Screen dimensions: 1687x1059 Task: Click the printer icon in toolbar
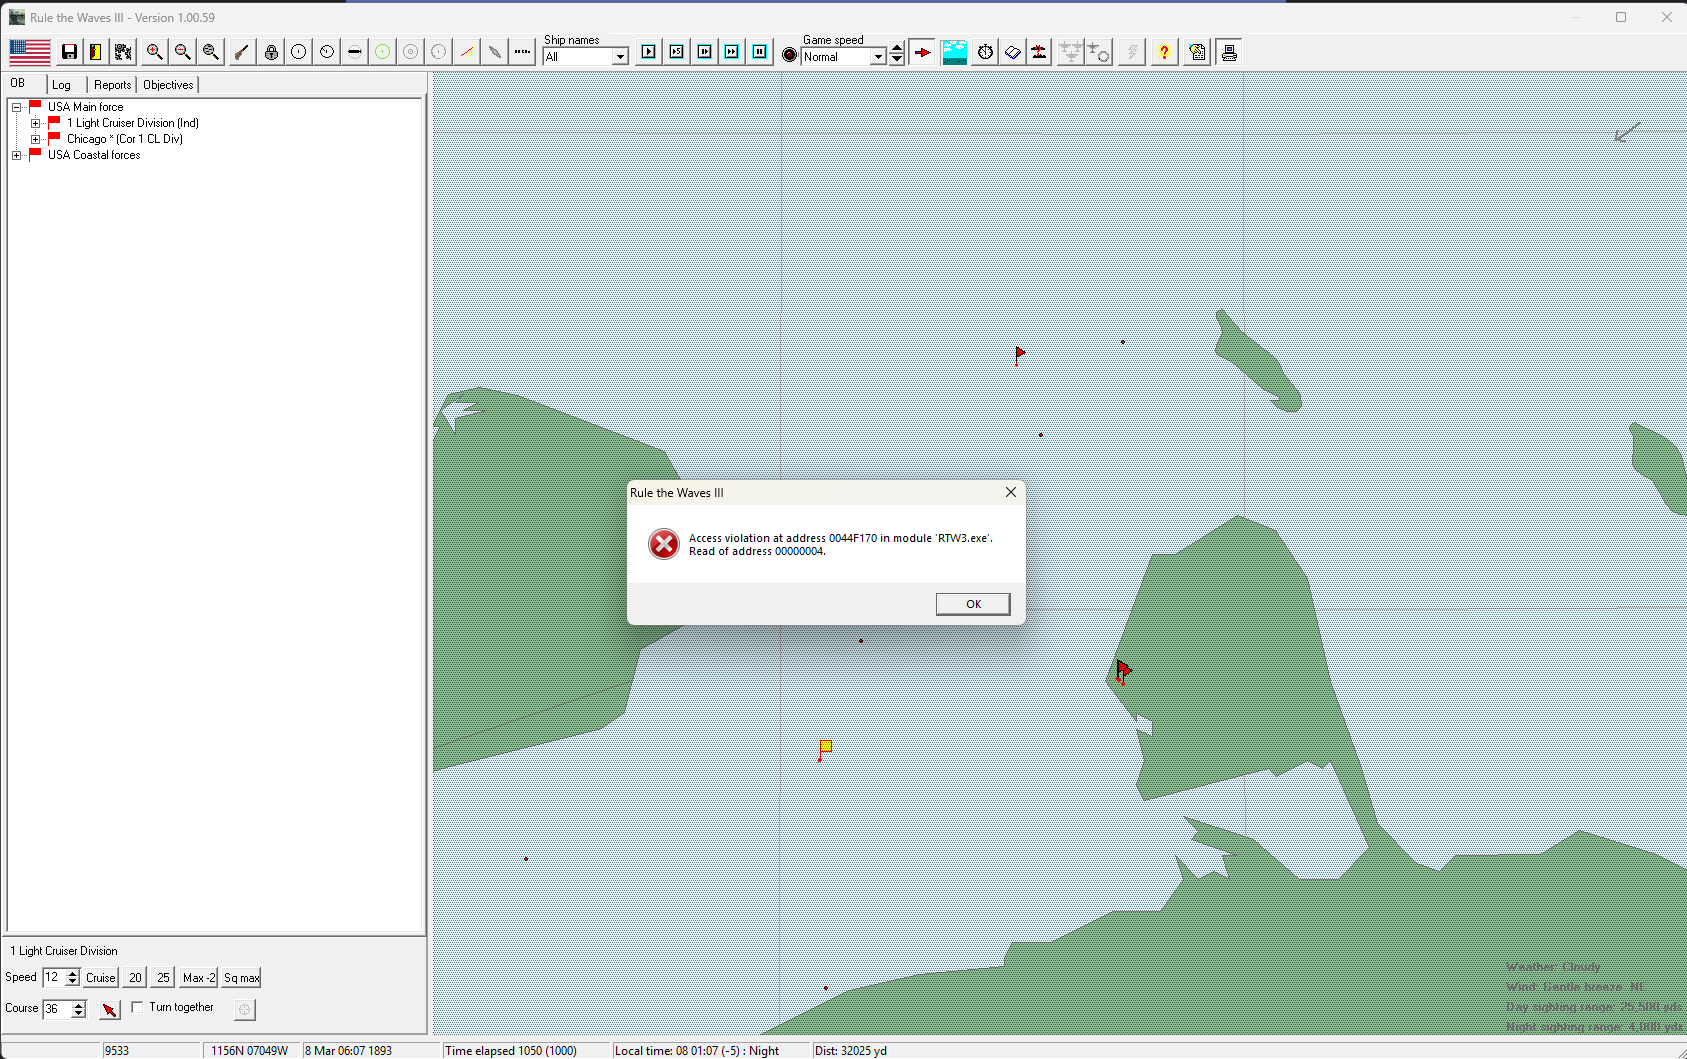[x=1229, y=52]
